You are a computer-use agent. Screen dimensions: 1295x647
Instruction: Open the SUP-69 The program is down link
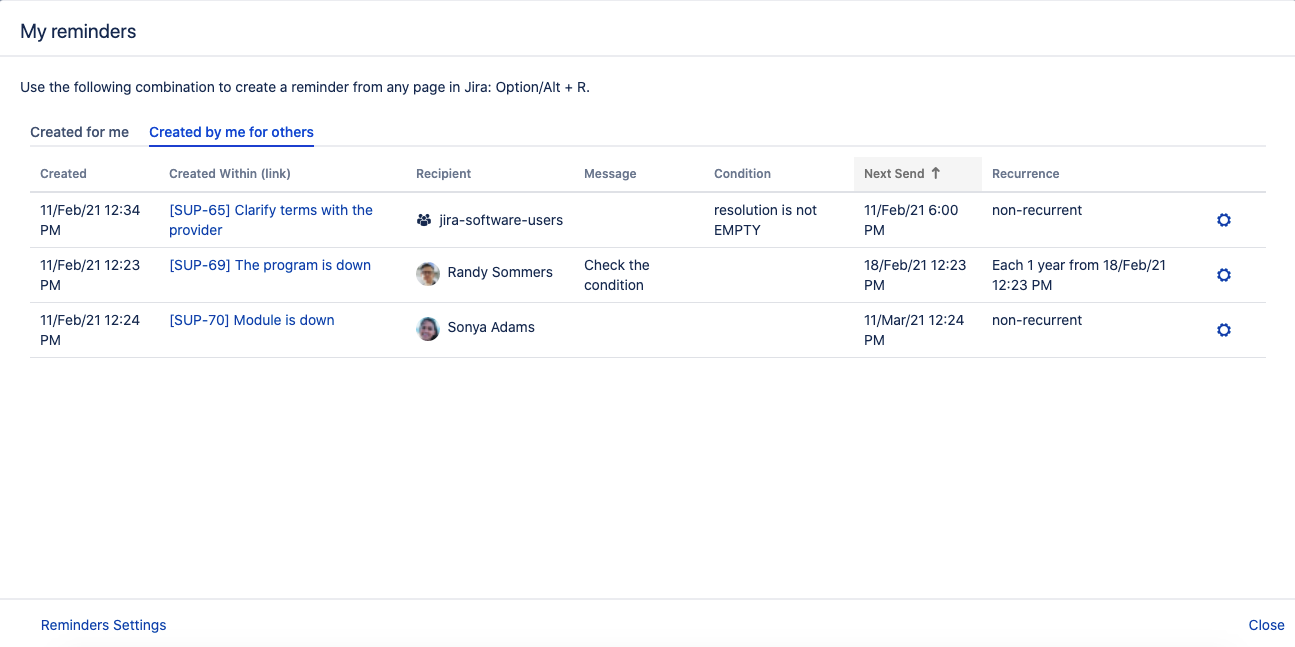coord(270,265)
